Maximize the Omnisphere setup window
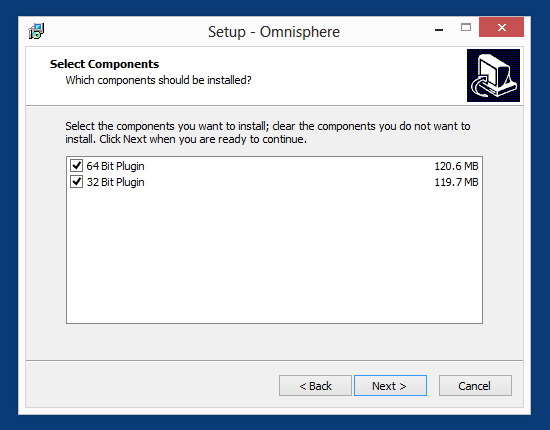The width and height of the screenshot is (550, 430). click(x=466, y=27)
